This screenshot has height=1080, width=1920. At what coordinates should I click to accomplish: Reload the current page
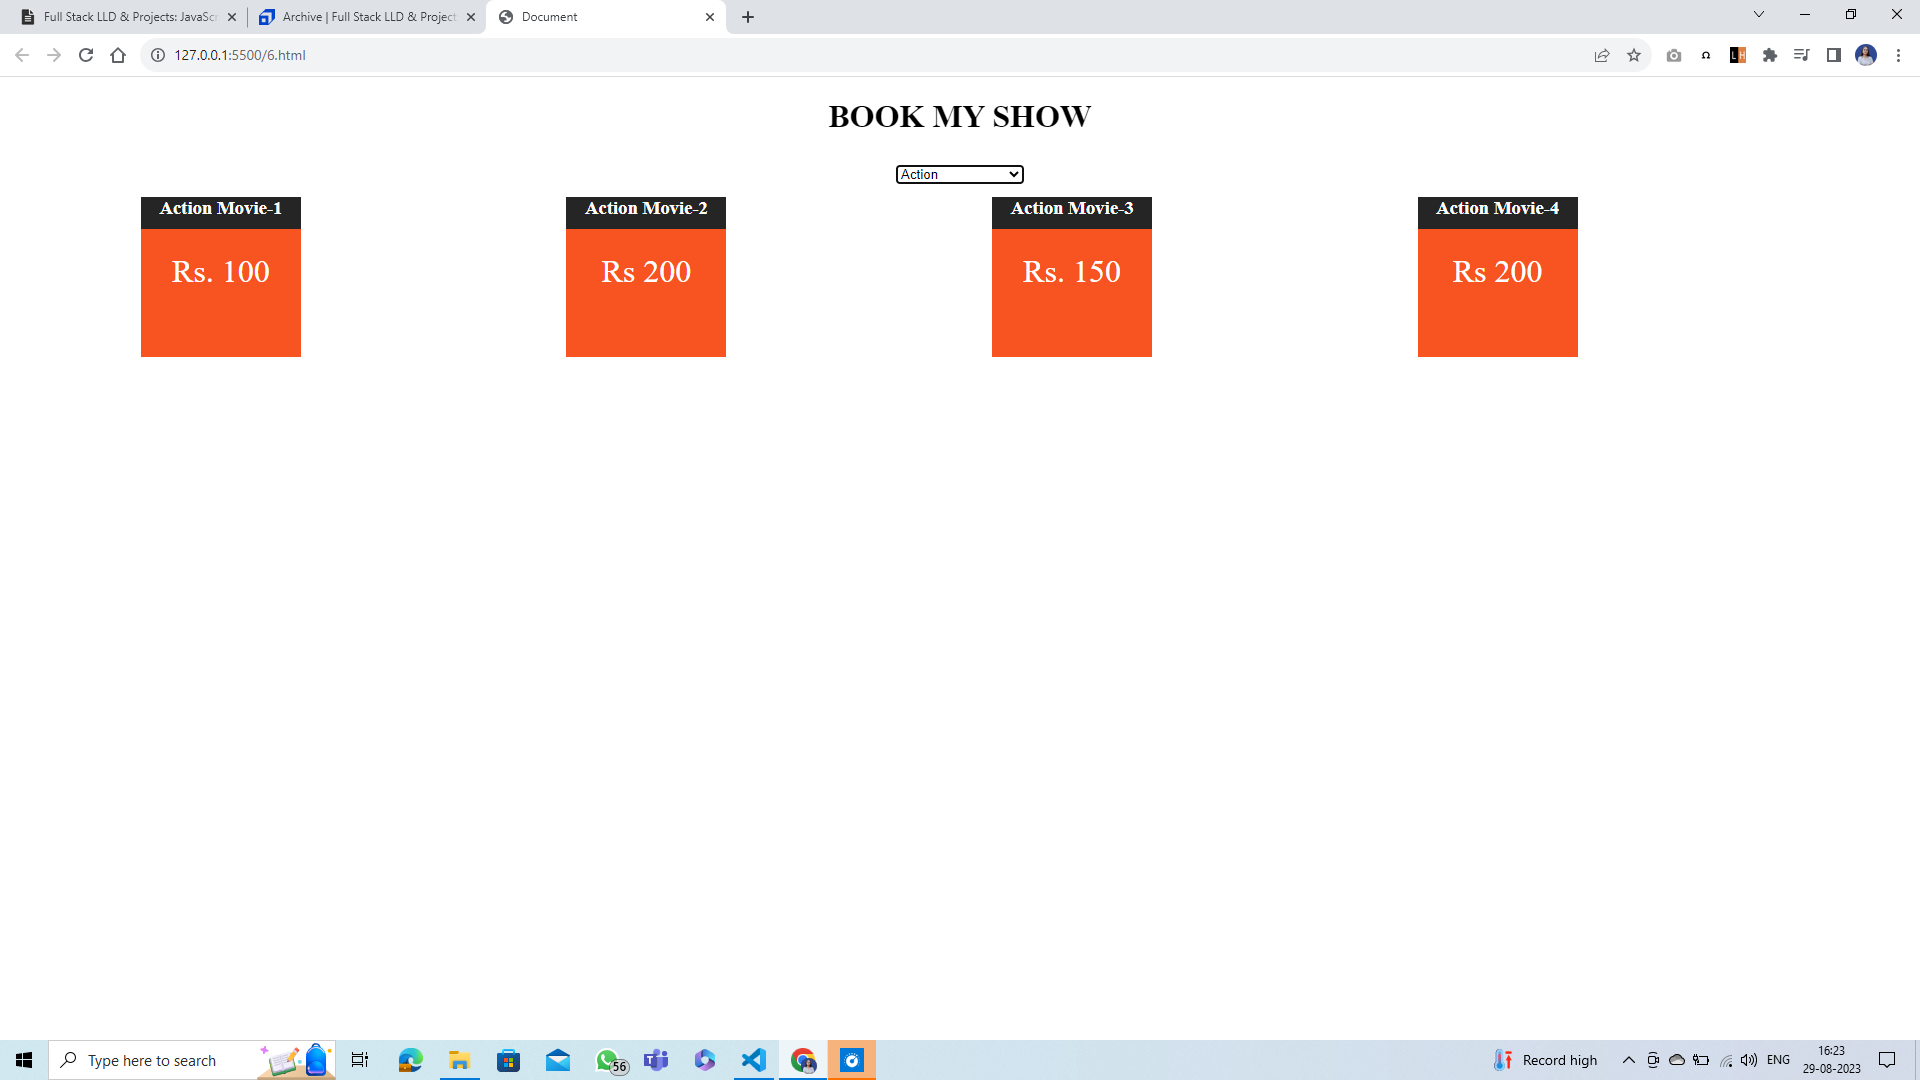tap(86, 55)
